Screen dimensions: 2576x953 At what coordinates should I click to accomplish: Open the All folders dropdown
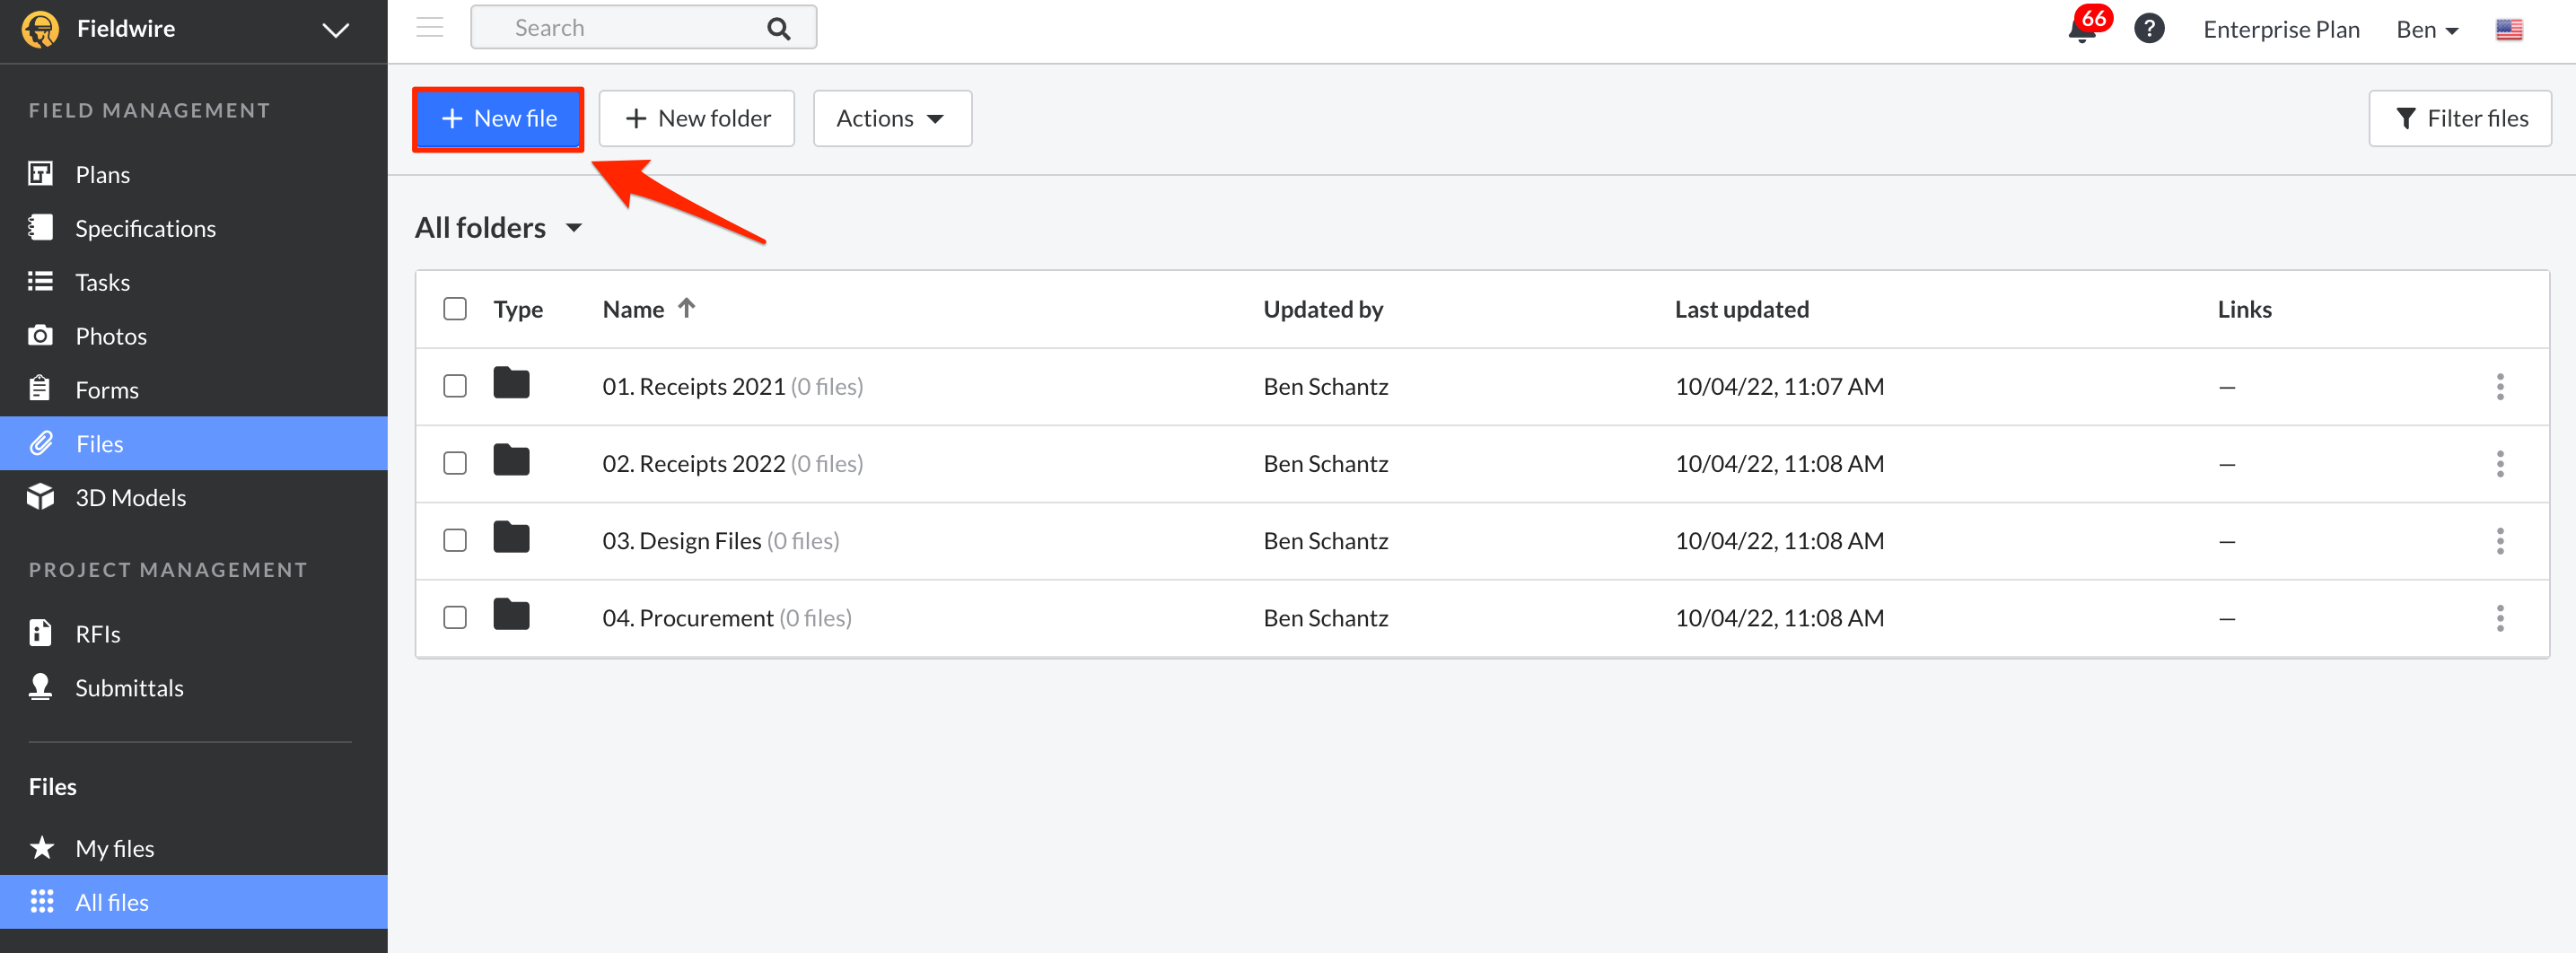pyautogui.click(x=498, y=228)
